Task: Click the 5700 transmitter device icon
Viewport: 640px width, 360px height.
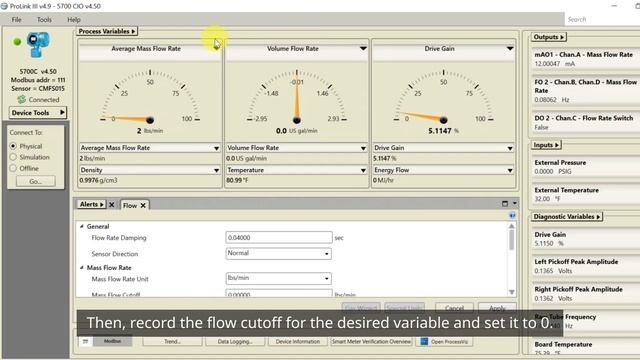Action: [38, 44]
